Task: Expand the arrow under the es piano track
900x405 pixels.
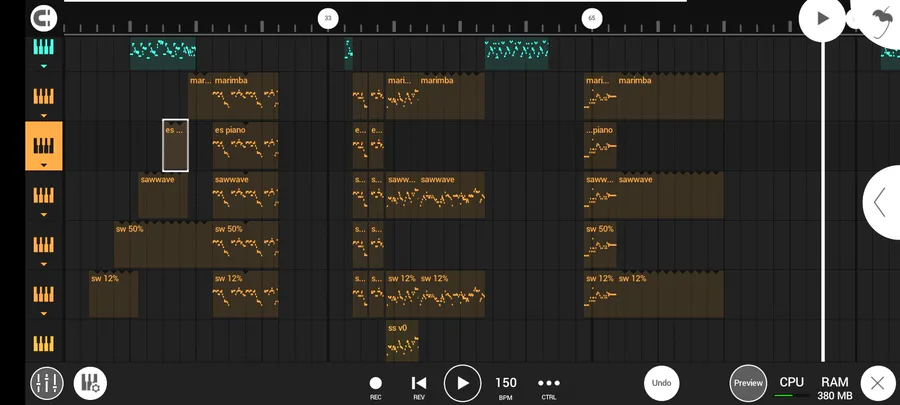Action: point(44,165)
